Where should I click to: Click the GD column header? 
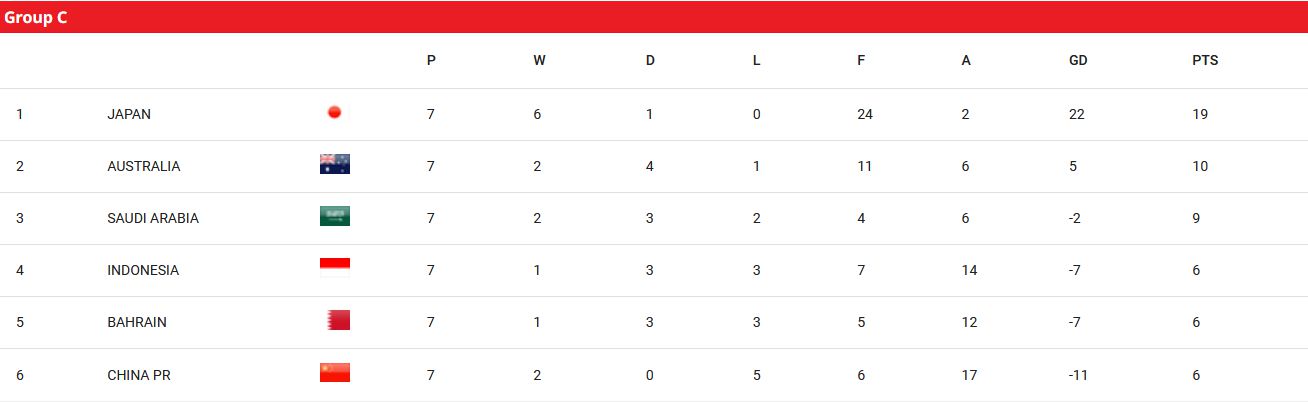[x=1078, y=60]
